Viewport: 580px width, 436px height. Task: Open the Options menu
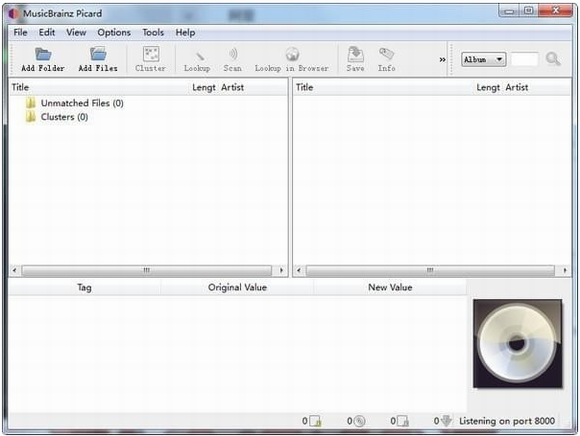click(x=114, y=33)
